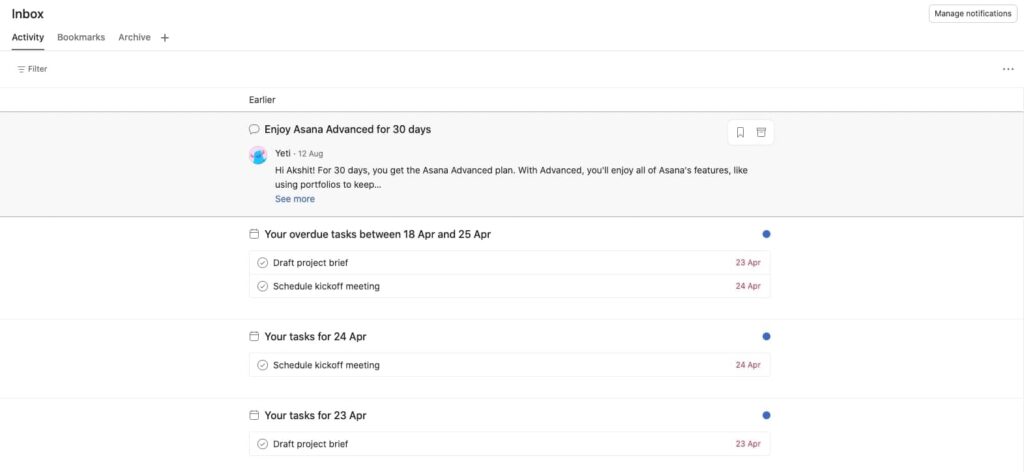Viewport: 1024px width, 472px height.
Task: Open Your tasks for 24 Apr notification
Action: point(315,337)
